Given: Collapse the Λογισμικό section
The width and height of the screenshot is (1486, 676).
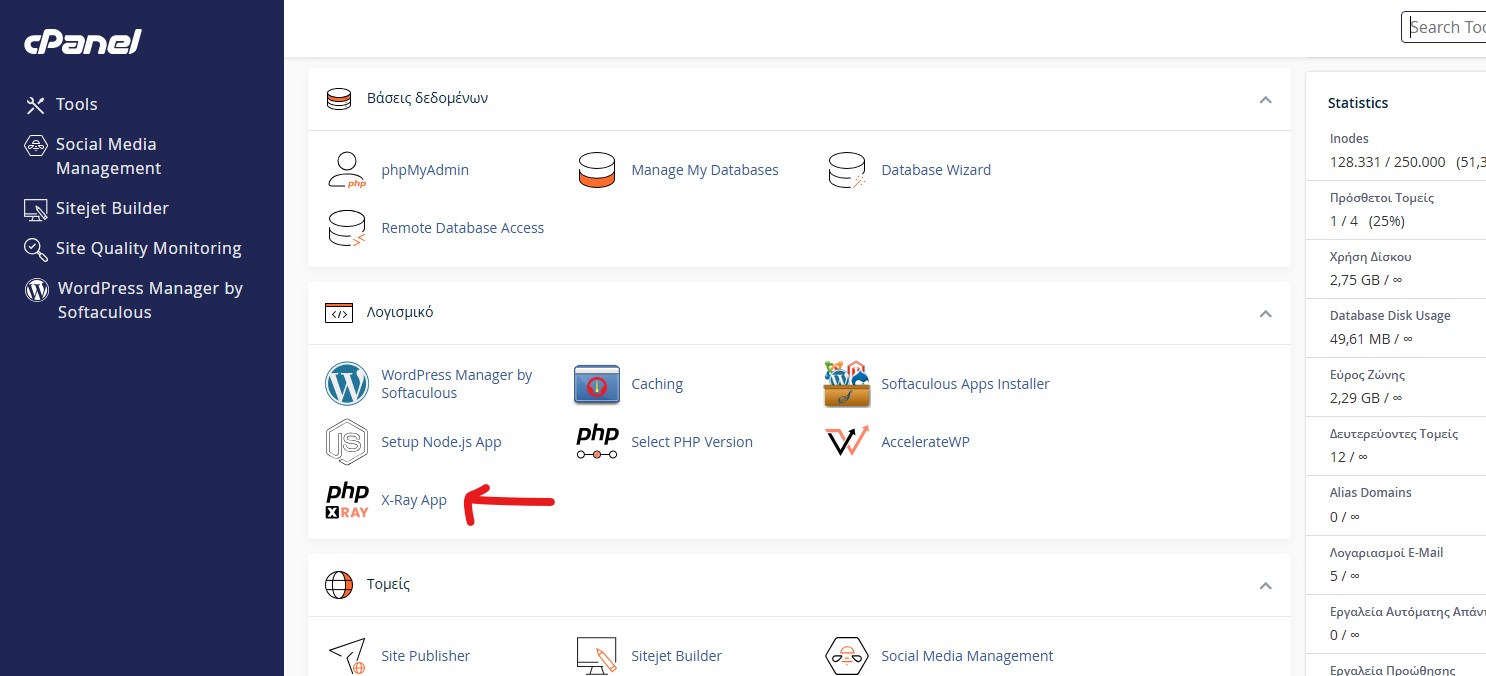Looking at the screenshot, I should [1265, 313].
